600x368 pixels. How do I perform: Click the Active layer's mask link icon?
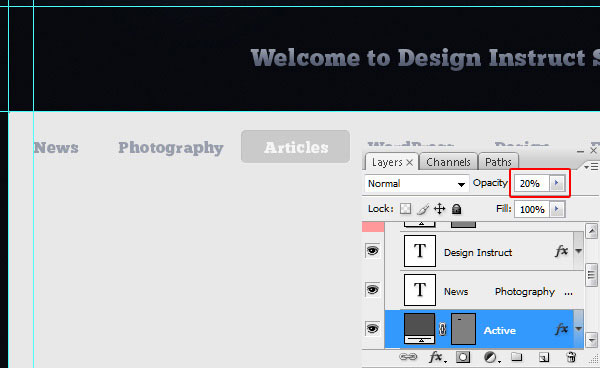coord(443,329)
